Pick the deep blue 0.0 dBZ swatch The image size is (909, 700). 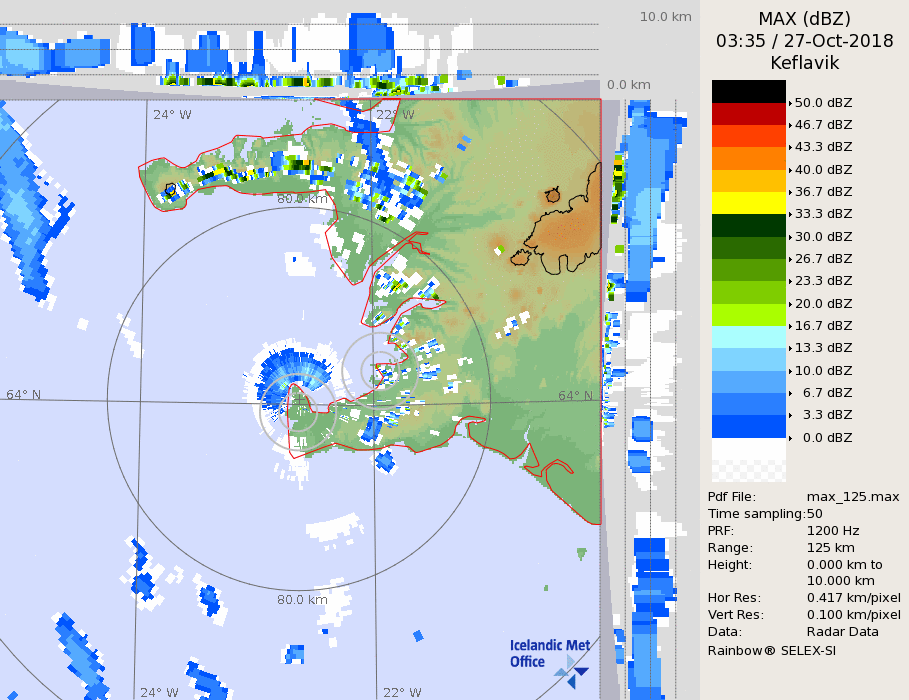point(748,426)
